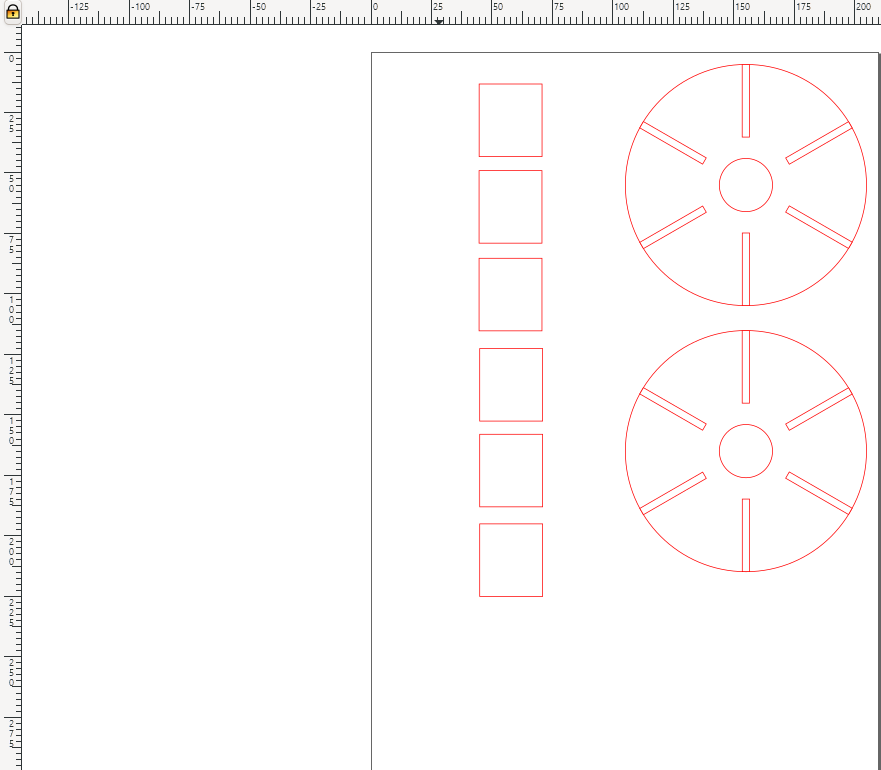881x770 pixels.
Task: Select upper wheel's upper-right diagonal slot
Action: 819,143
